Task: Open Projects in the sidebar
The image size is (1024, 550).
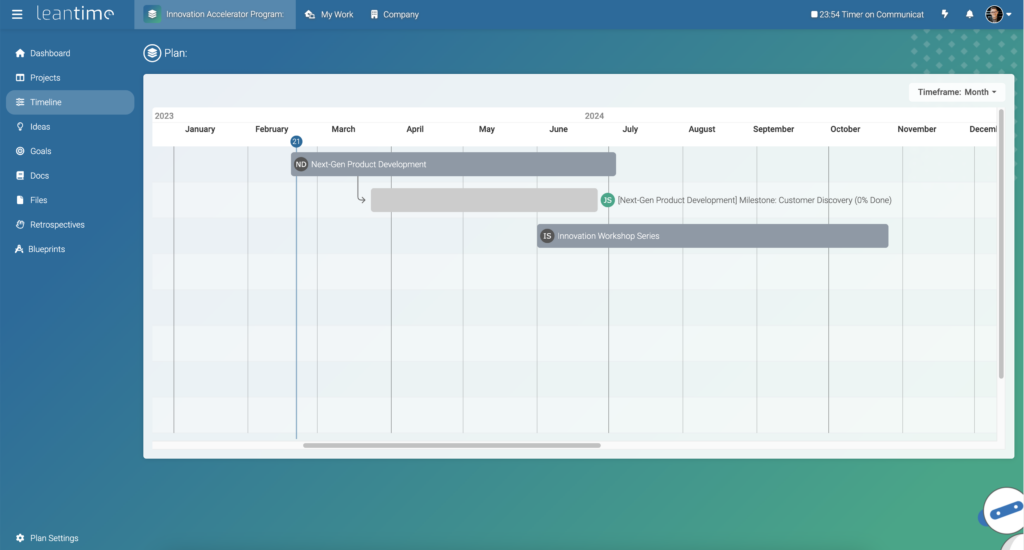Action: tap(70, 78)
